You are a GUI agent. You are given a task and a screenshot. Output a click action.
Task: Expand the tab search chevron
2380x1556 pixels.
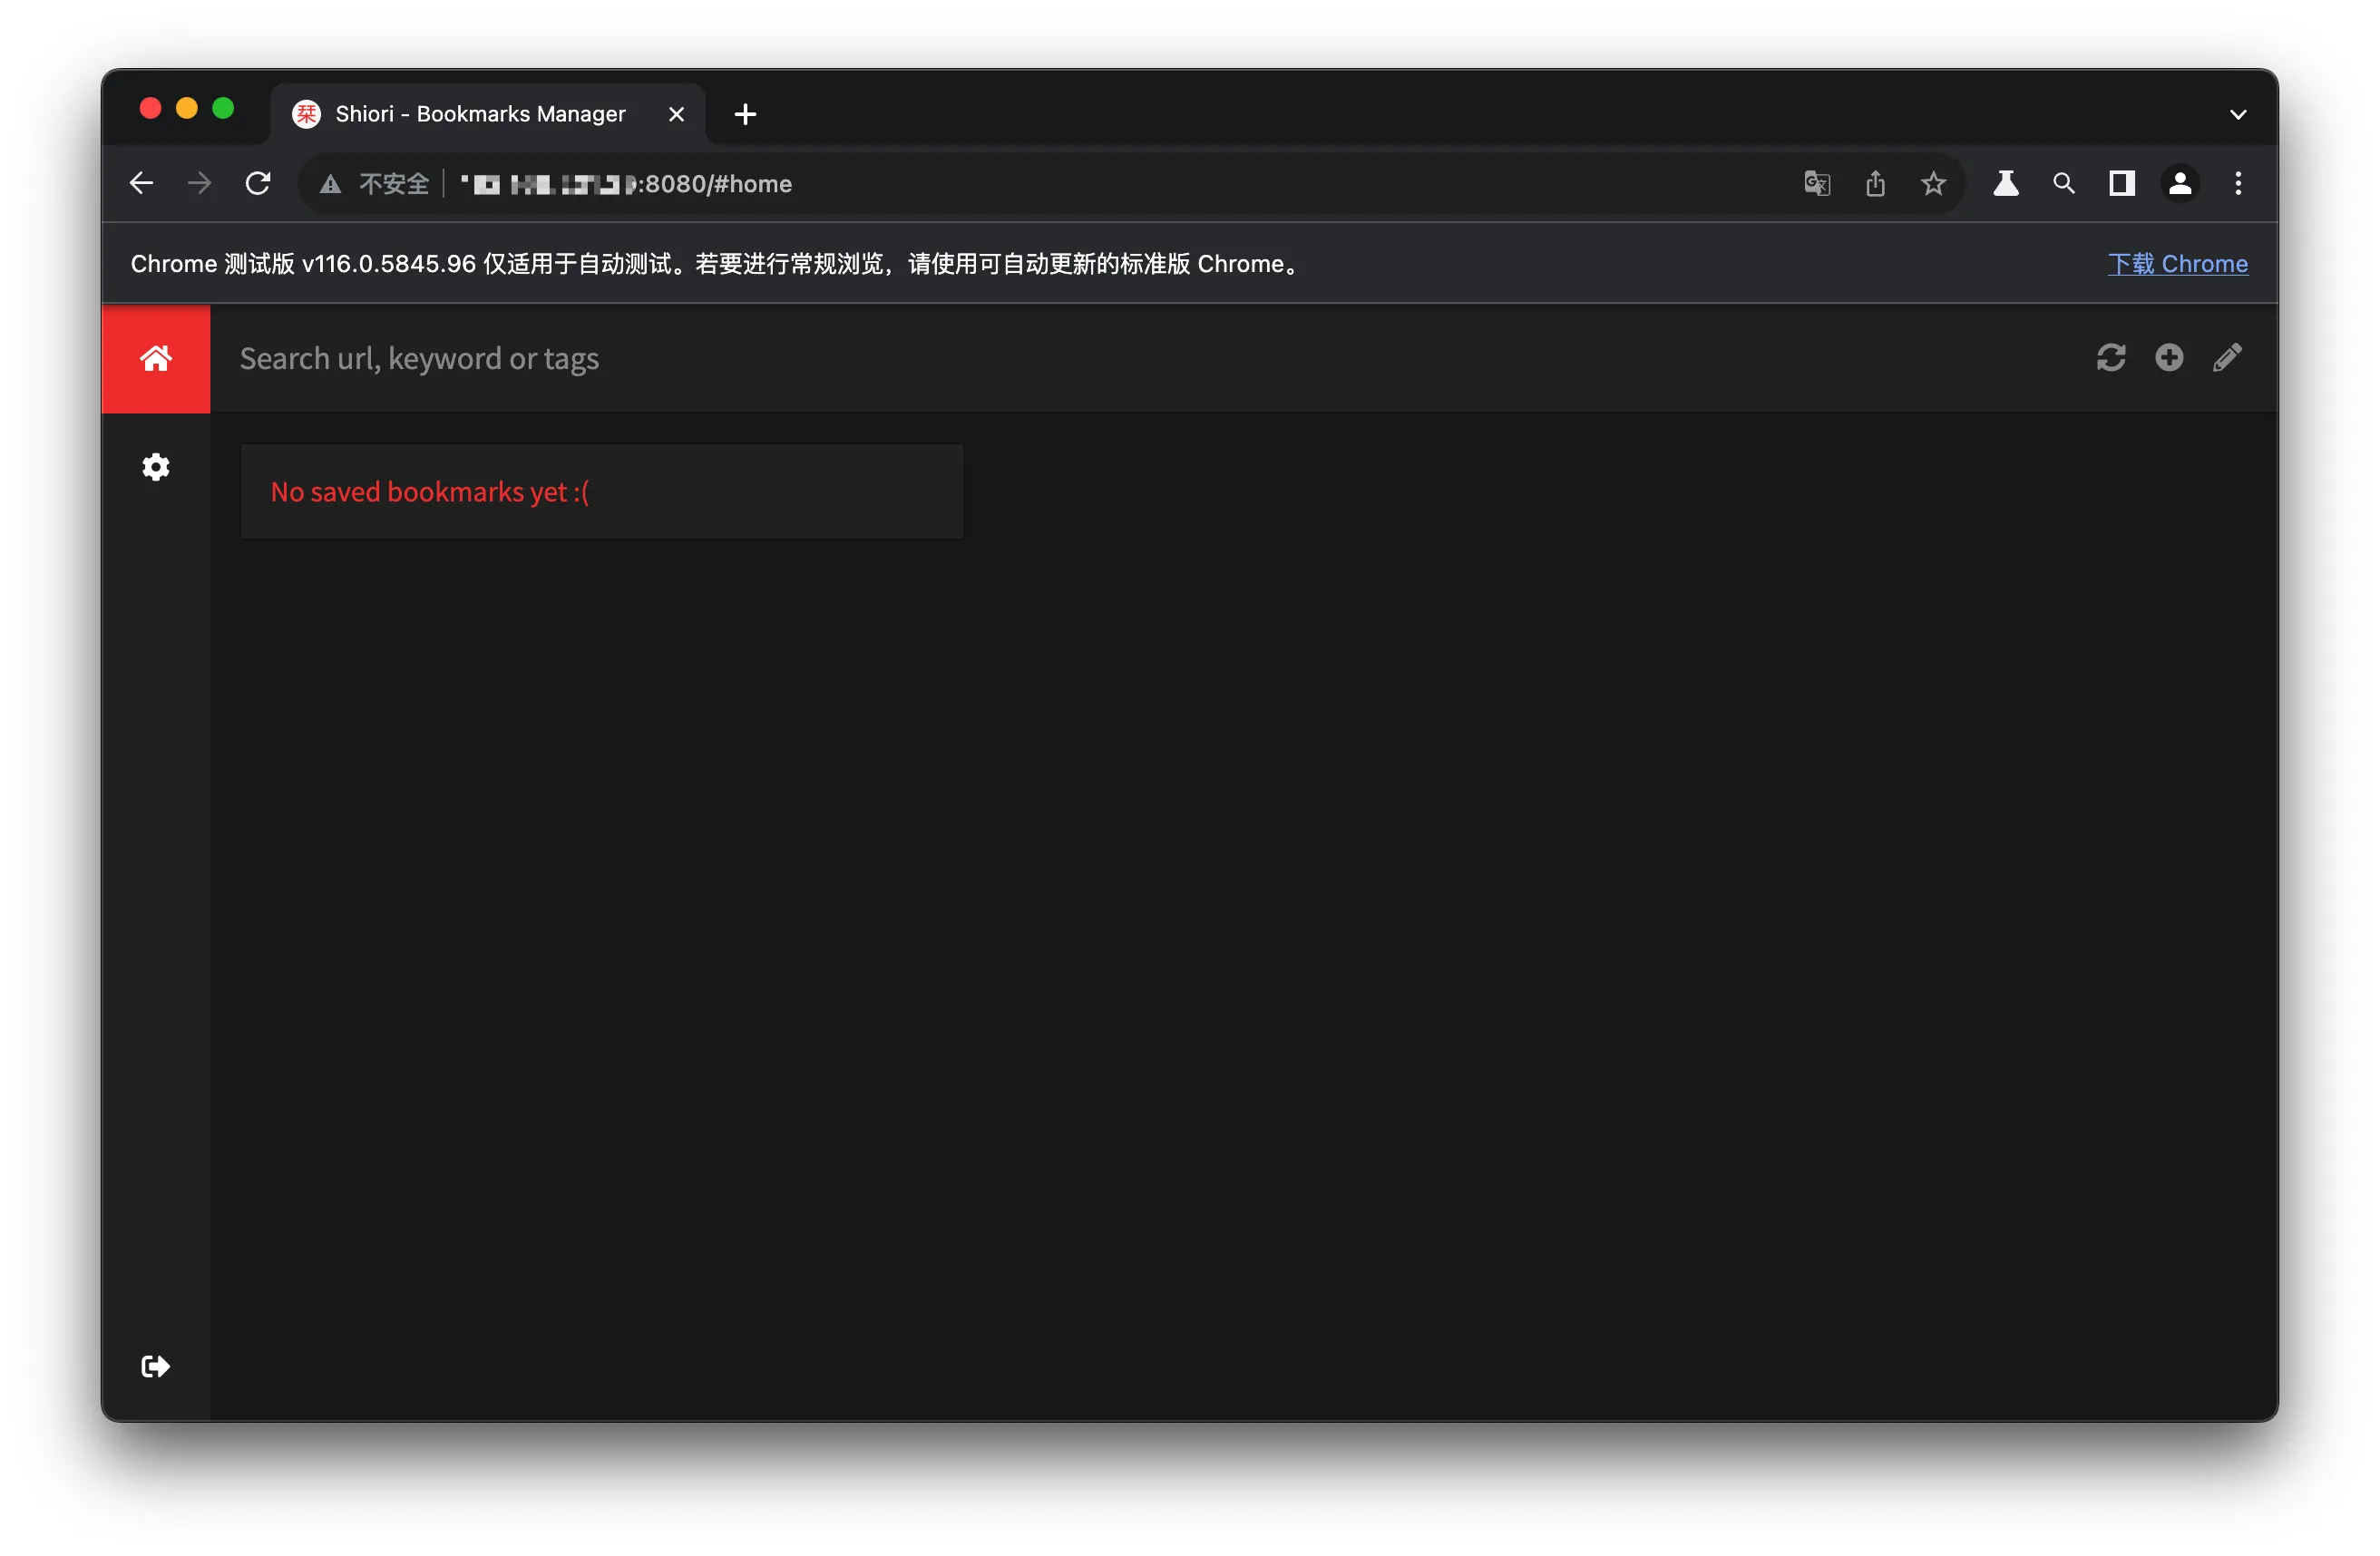(2237, 115)
